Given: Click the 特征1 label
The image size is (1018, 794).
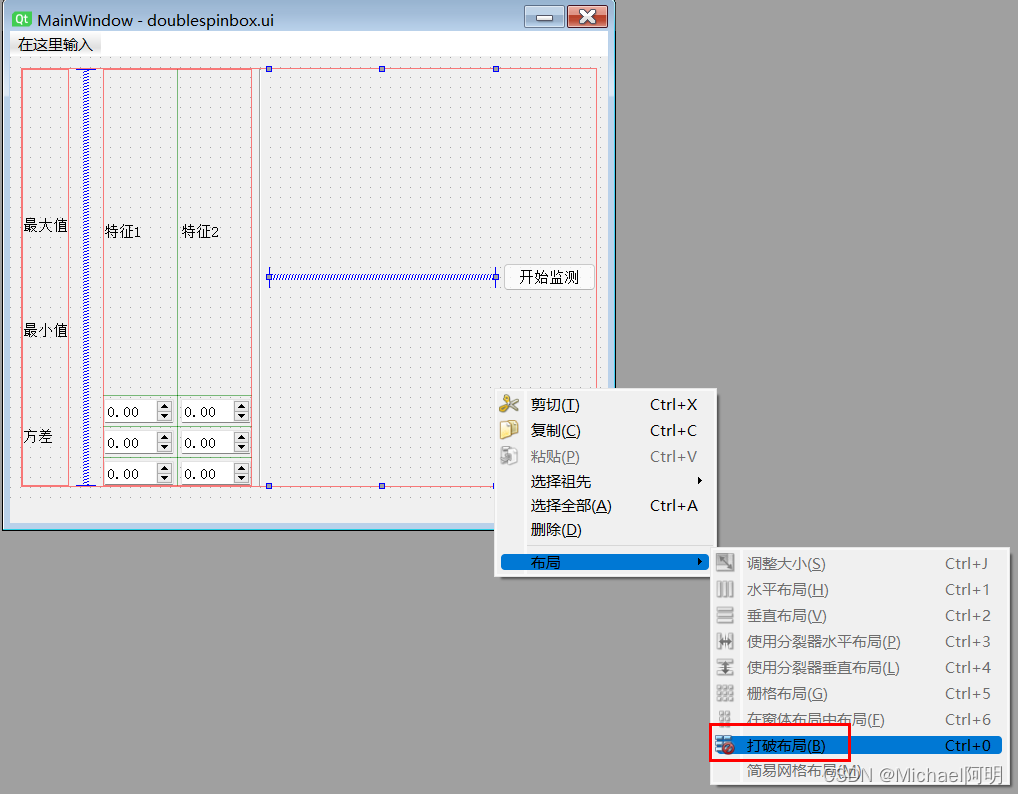Looking at the screenshot, I should (x=123, y=231).
